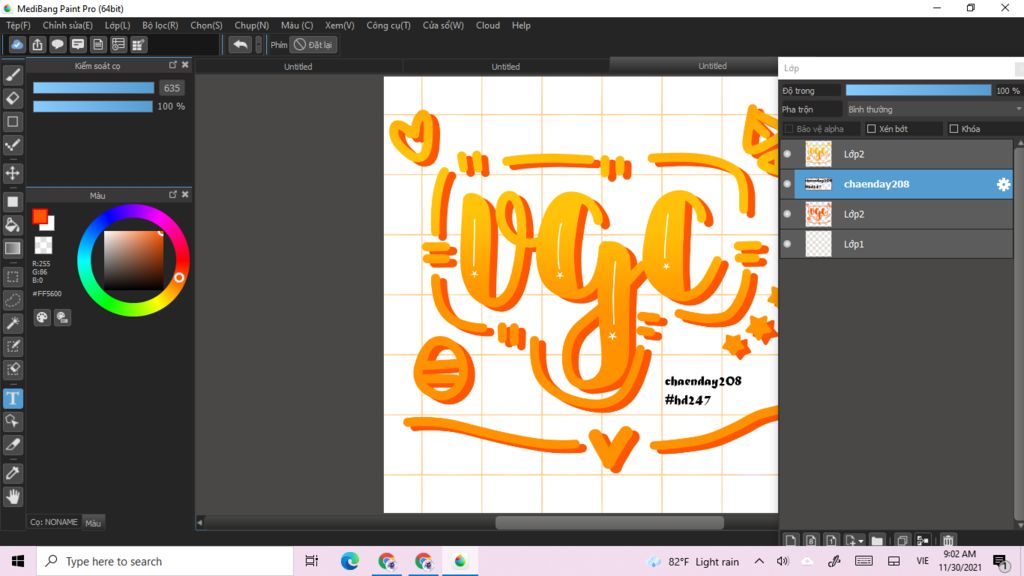Click the export/share icon in toolbar
This screenshot has width=1024, height=576.
(x=37, y=44)
